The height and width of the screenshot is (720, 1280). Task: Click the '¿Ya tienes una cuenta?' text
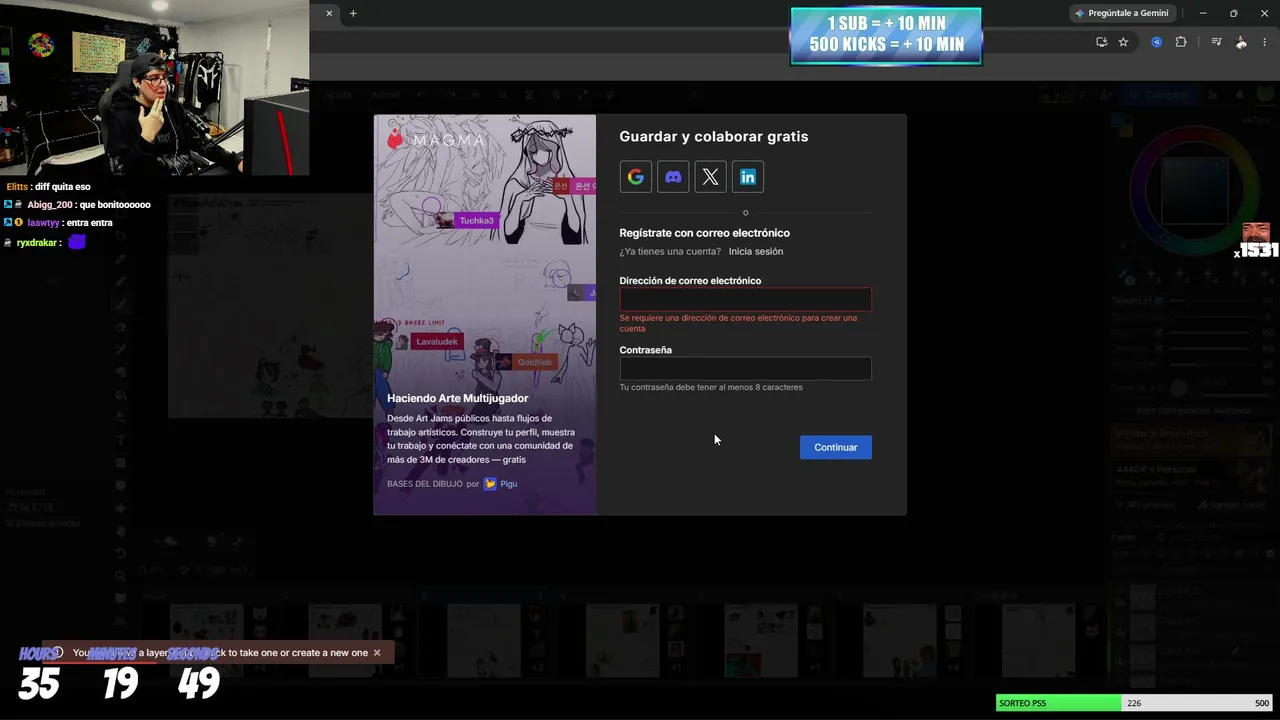click(670, 252)
